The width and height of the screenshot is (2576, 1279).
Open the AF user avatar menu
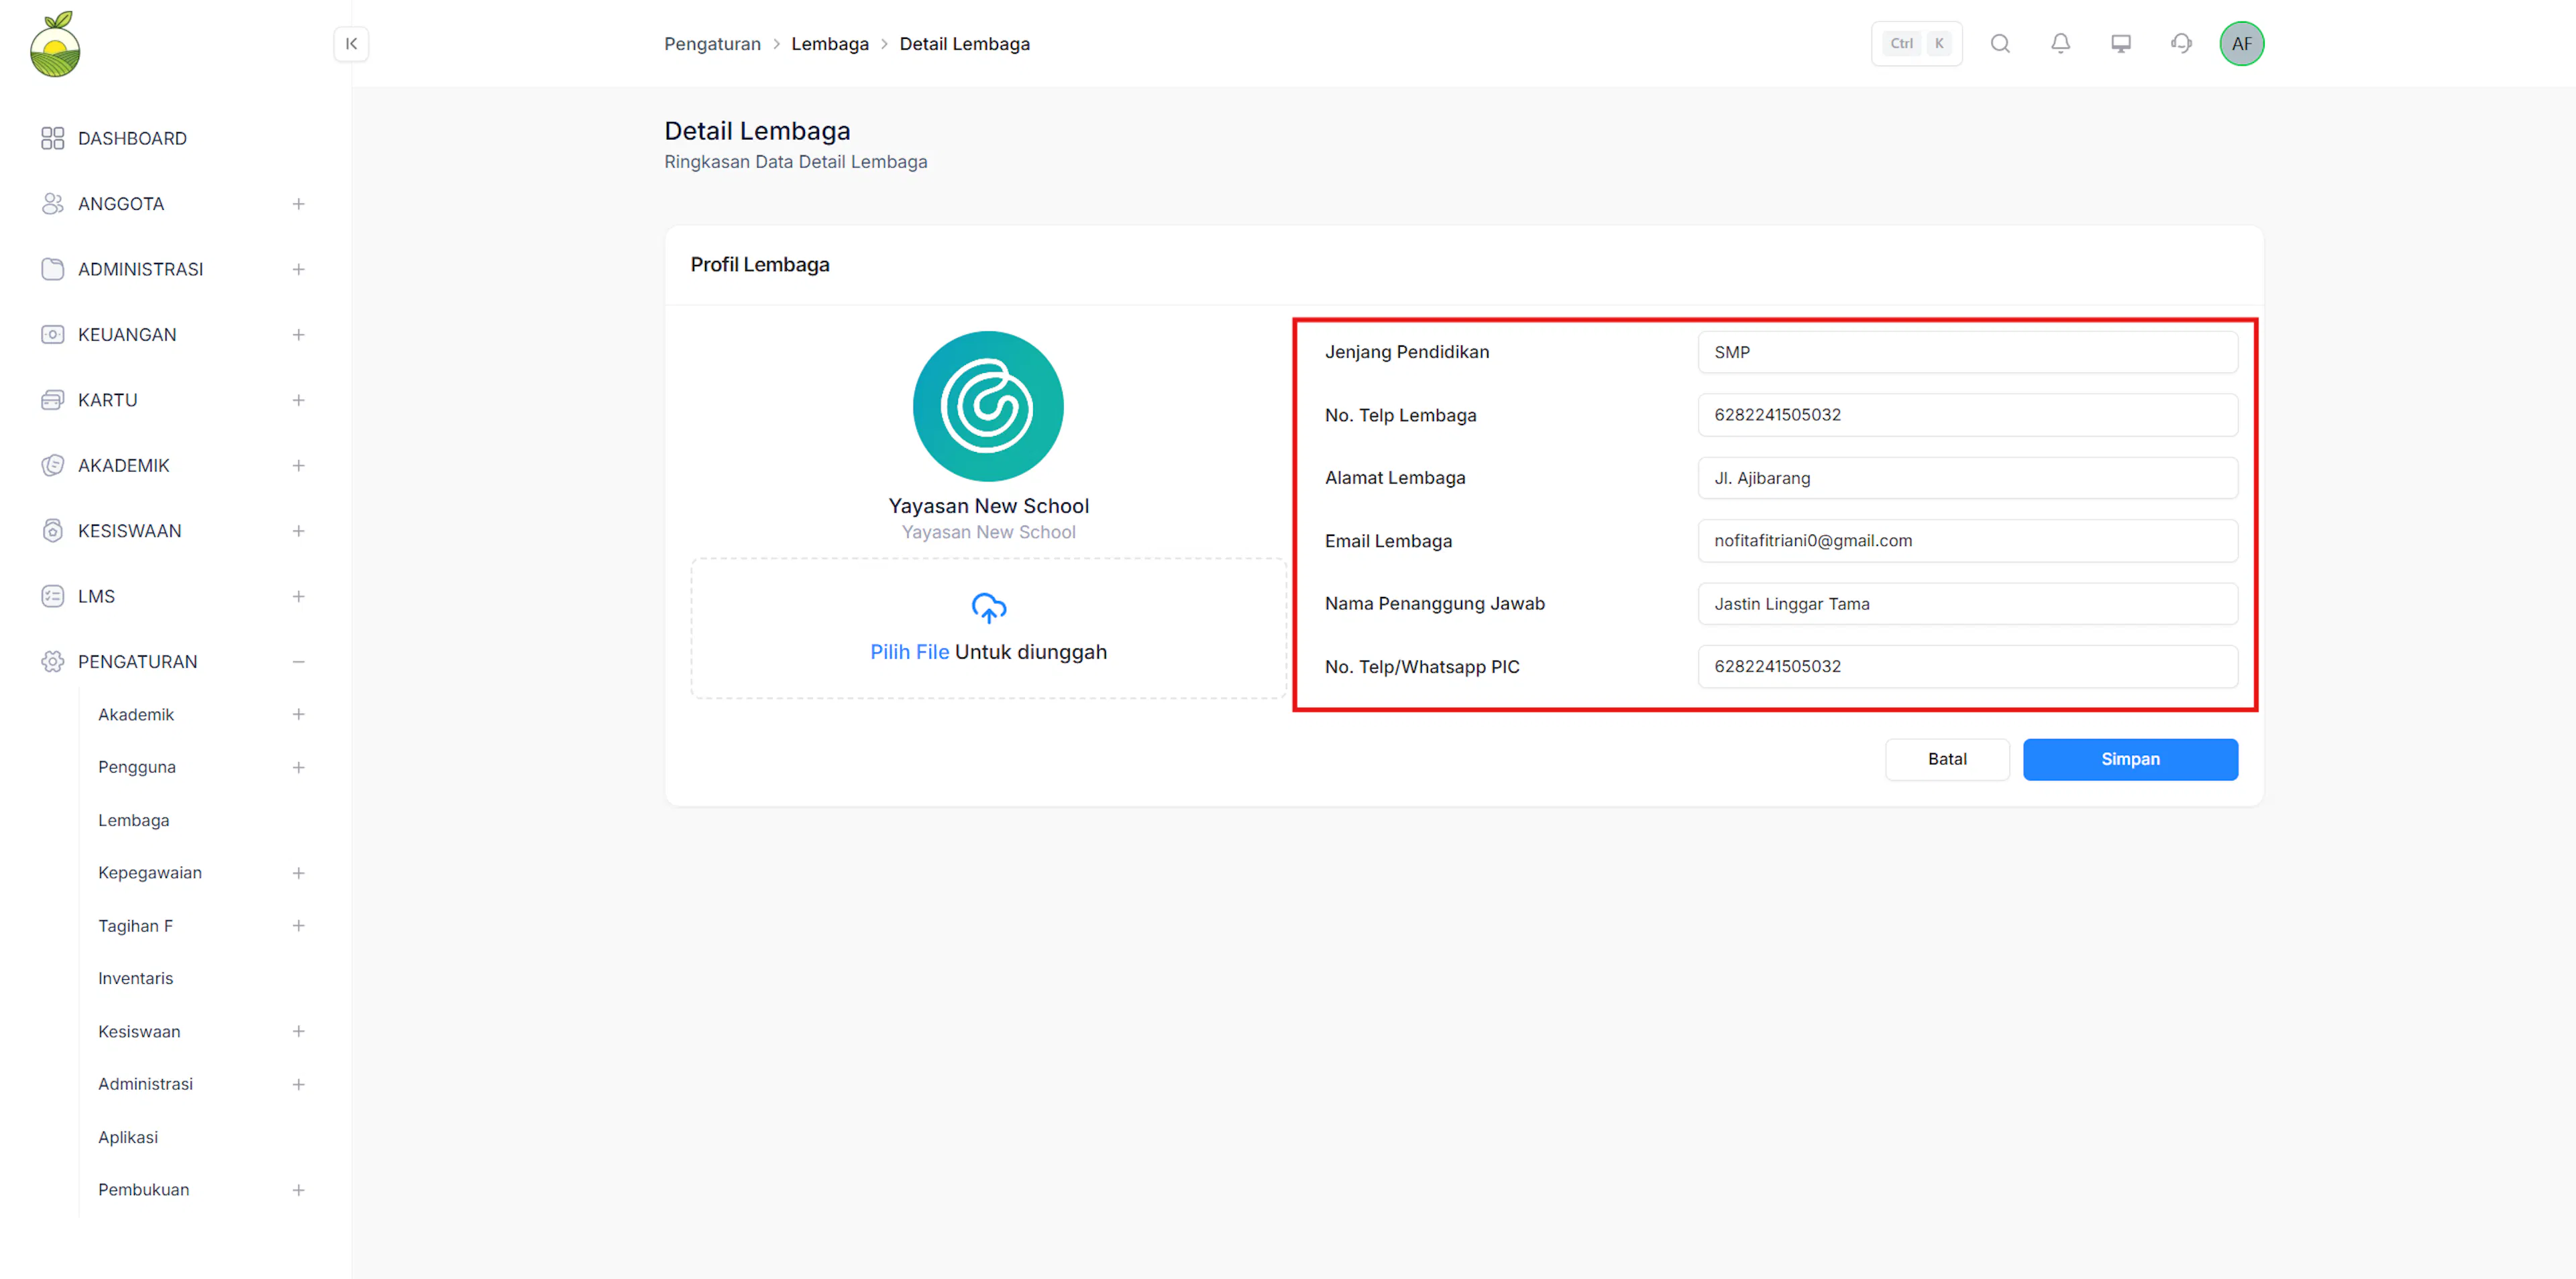[2242, 44]
